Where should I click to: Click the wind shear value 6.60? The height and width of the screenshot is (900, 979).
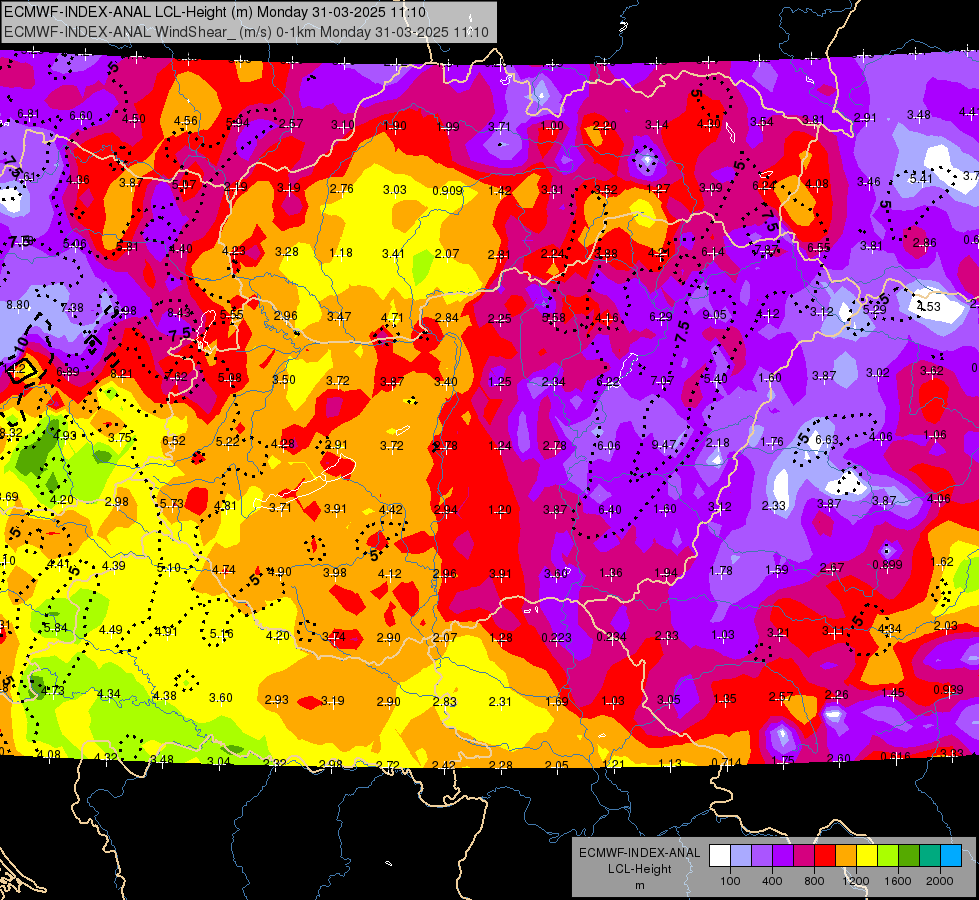[81, 116]
